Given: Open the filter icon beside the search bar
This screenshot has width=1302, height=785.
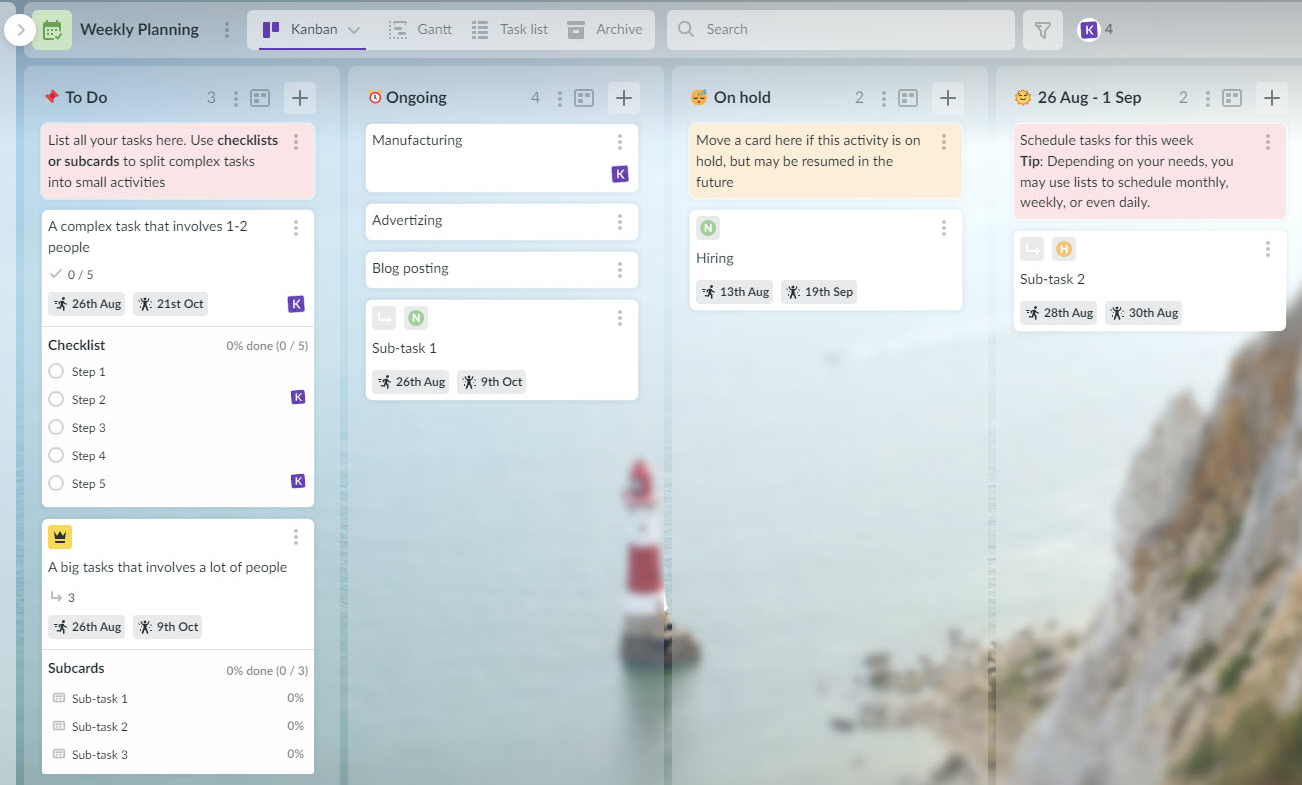Looking at the screenshot, I should [x=1042, y=29].
